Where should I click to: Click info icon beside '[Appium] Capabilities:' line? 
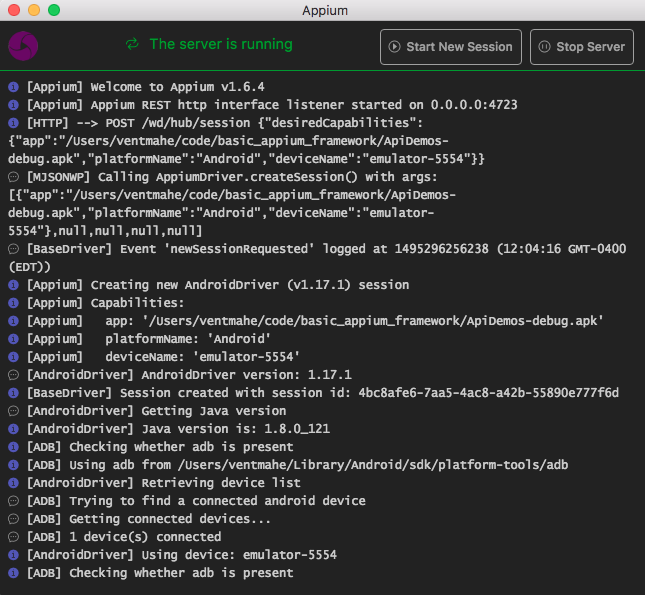coord(13,303)
